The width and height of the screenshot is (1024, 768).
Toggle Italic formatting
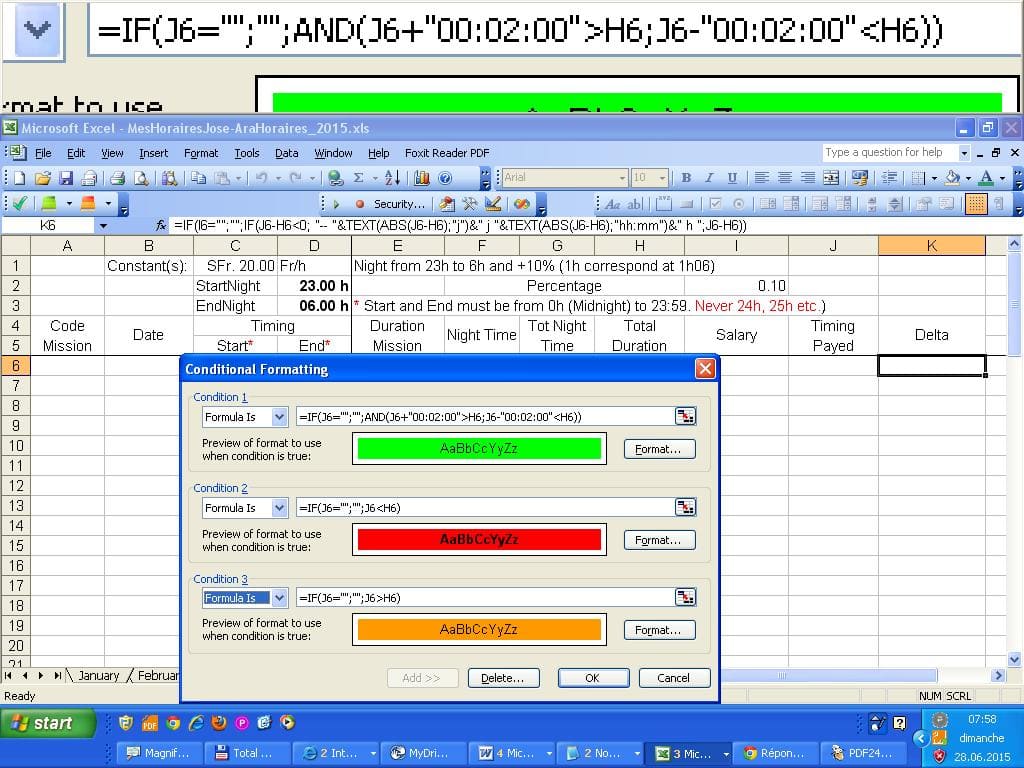click(709, 178)
